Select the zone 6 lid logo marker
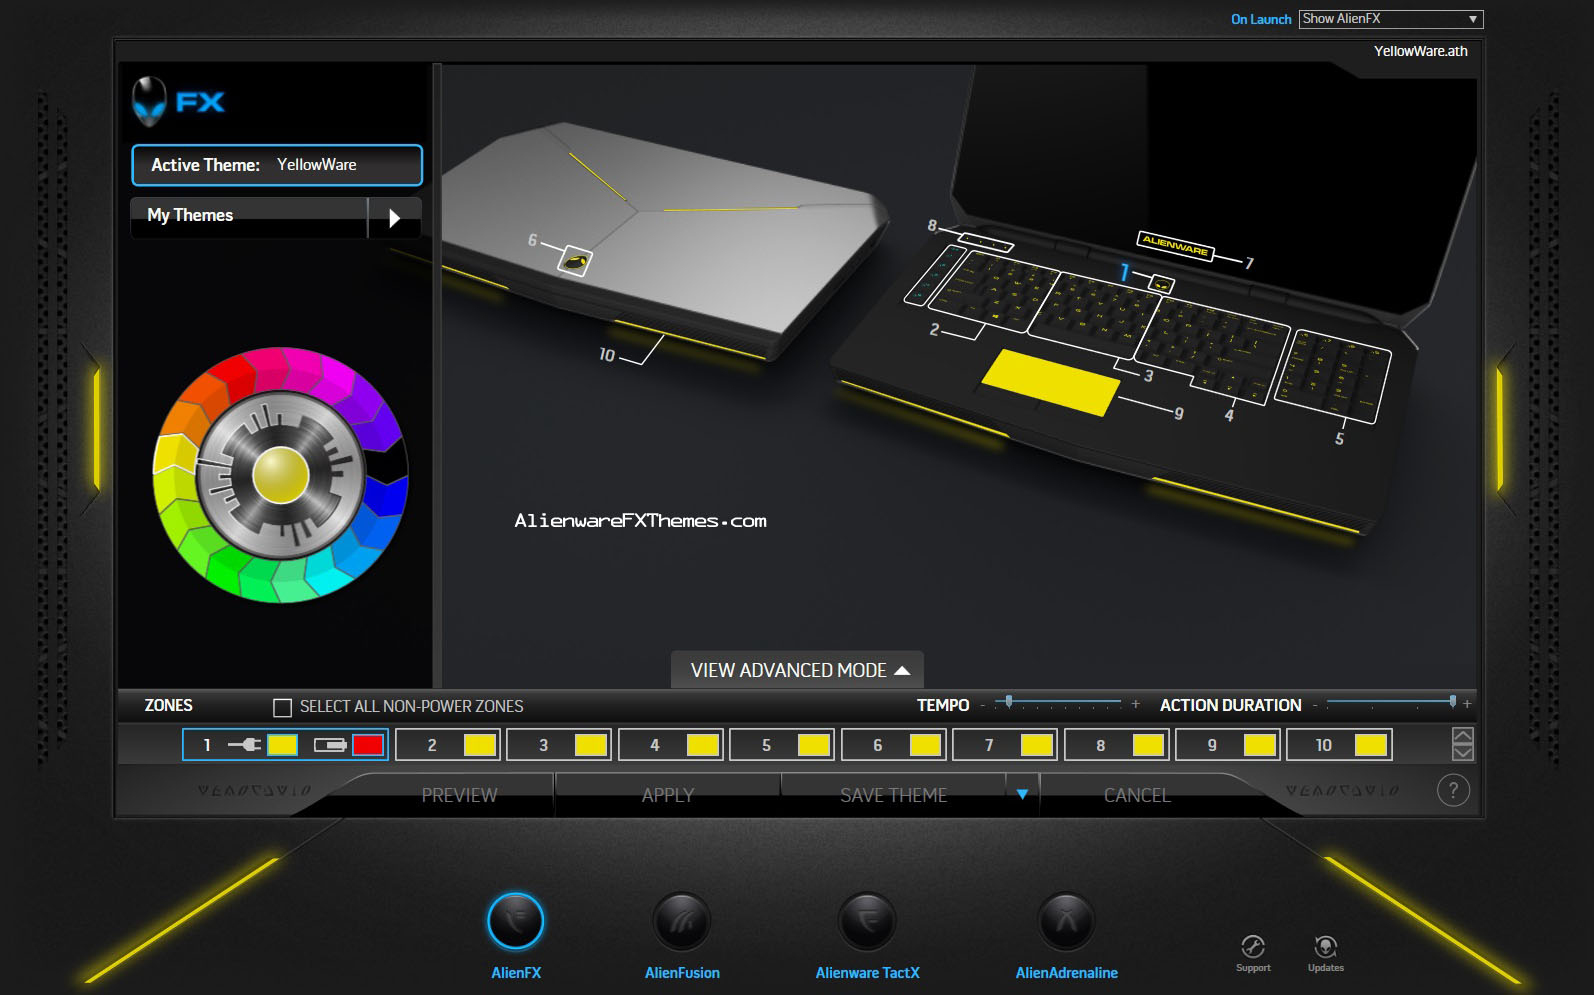Screen dimensions: 1594x995 click(x=574, y=262)
